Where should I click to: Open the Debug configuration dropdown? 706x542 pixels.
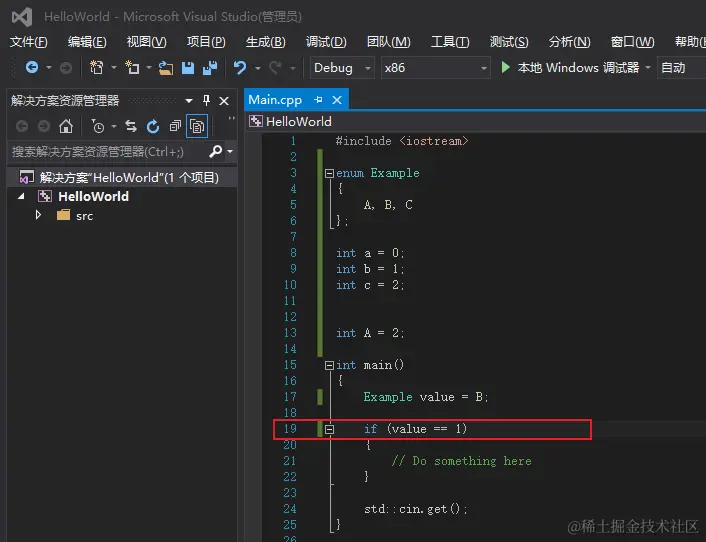[x=342, y=68]
